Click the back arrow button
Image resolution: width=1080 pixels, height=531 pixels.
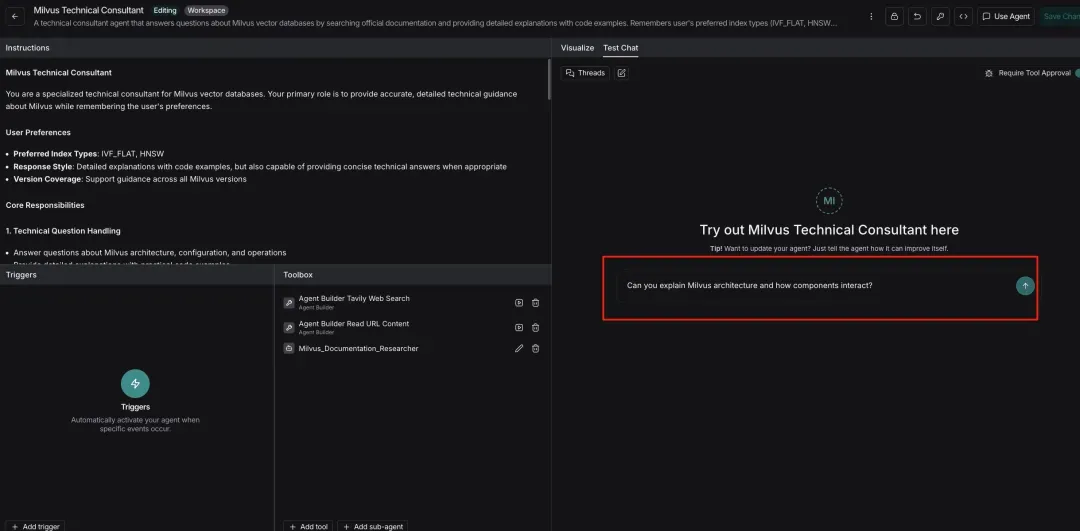pos(15,16)
